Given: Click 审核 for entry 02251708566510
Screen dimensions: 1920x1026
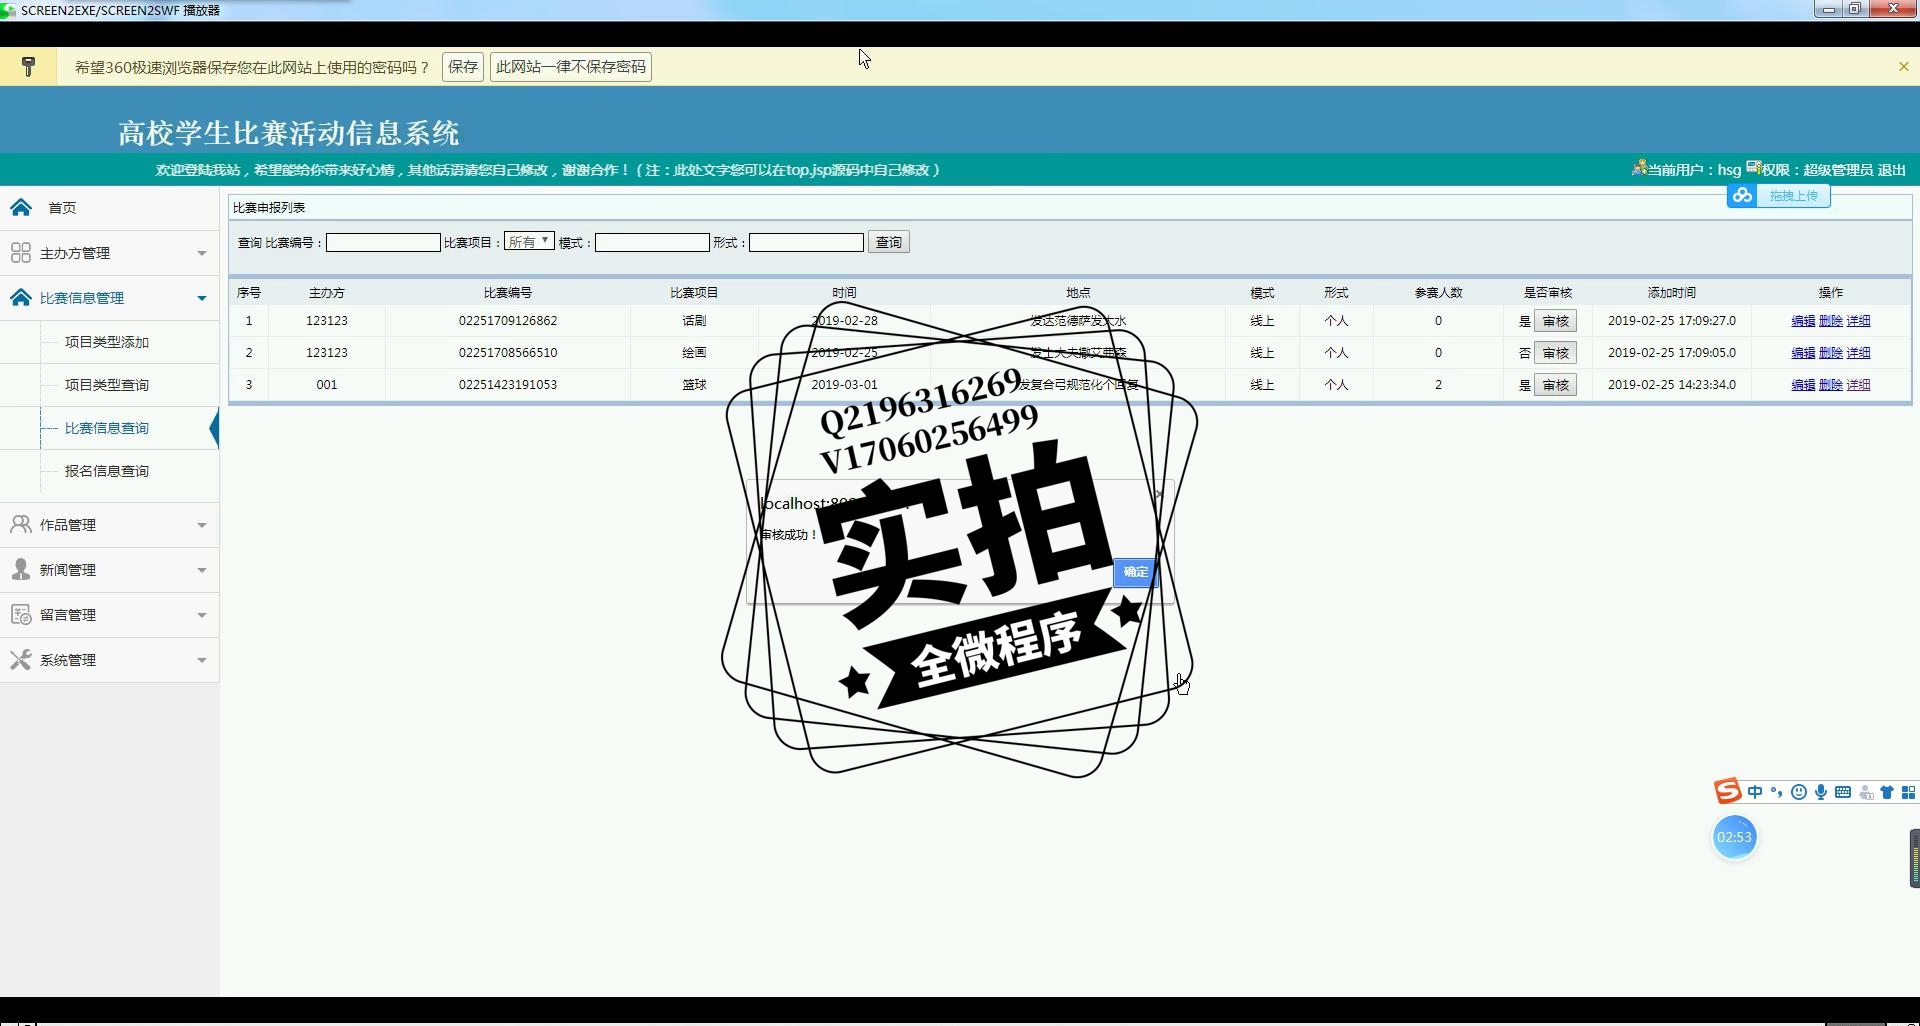Looking at the screenshot, I should (x=1556, y=353).
